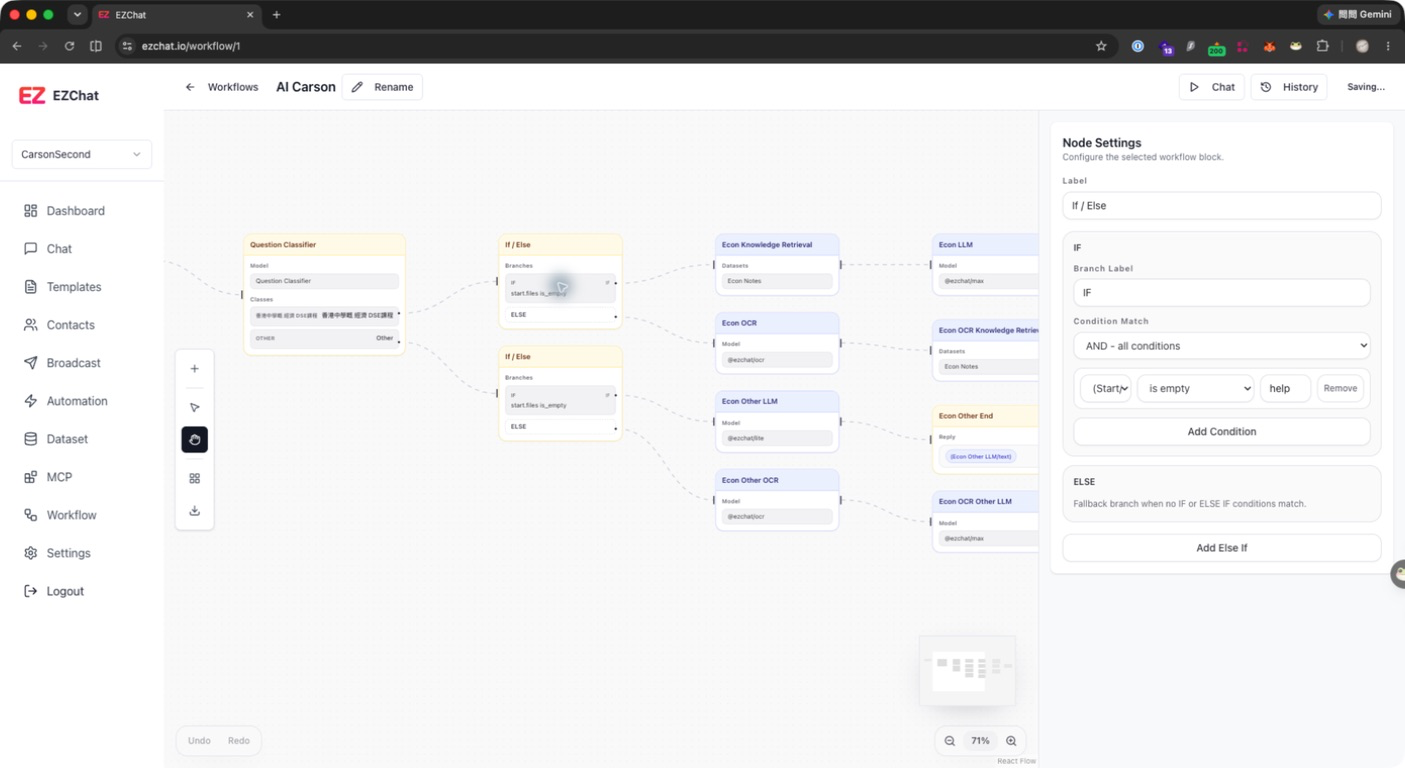Click the Add Condition button
Image resolution: width=1405 pixels, height=768 pixels.
click(1221, 432)
